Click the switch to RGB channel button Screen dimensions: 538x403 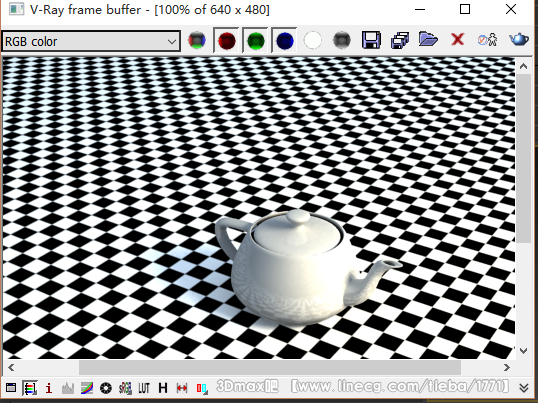click(197, 40)
